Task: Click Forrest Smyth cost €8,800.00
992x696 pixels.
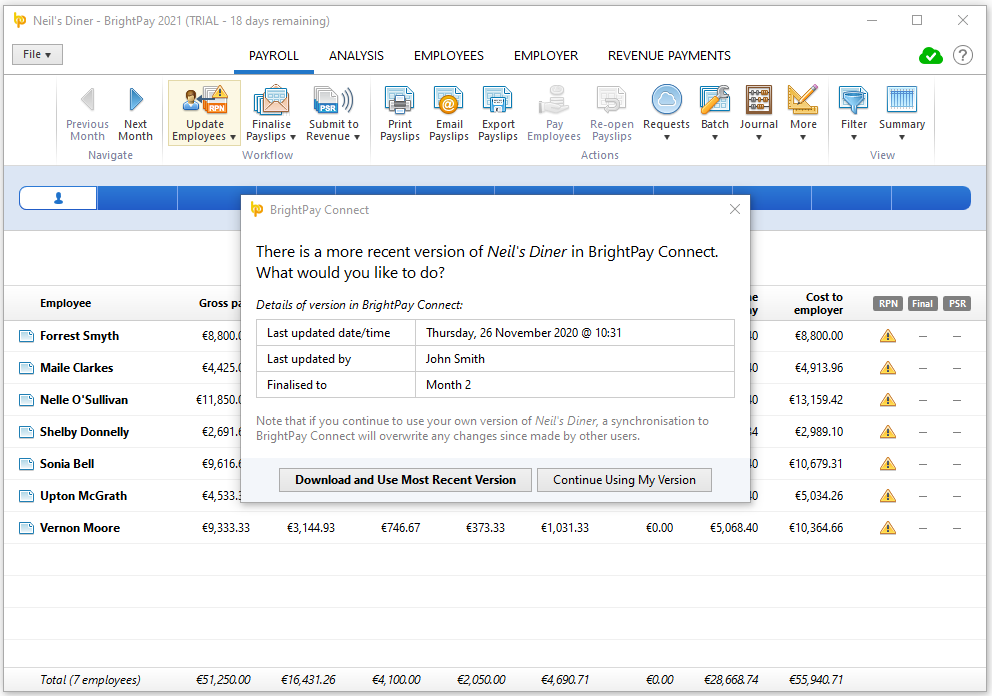Action: pyautogui.click(x=819, y=336)
